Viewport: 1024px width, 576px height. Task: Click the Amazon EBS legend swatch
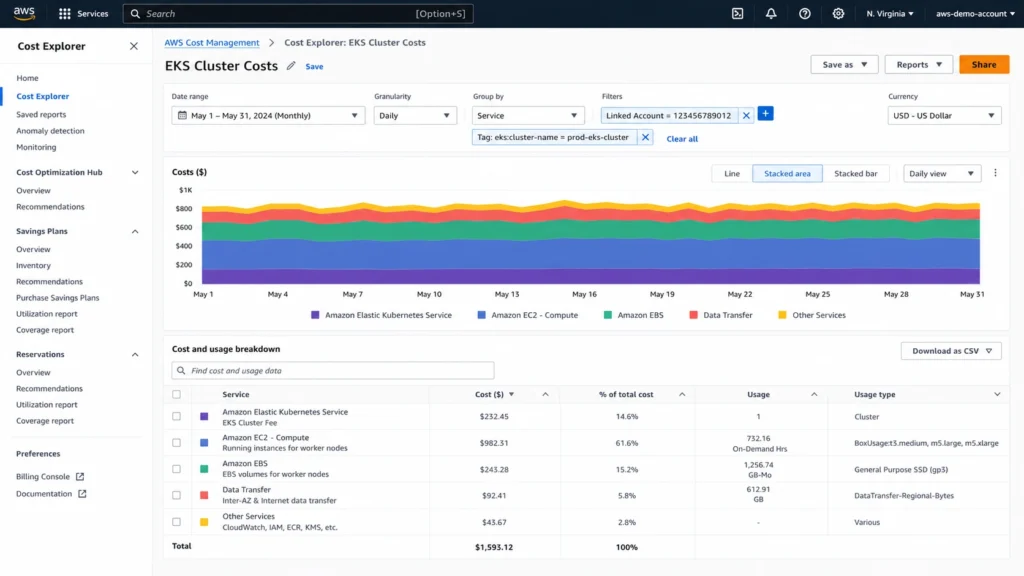tap(608, 315)
